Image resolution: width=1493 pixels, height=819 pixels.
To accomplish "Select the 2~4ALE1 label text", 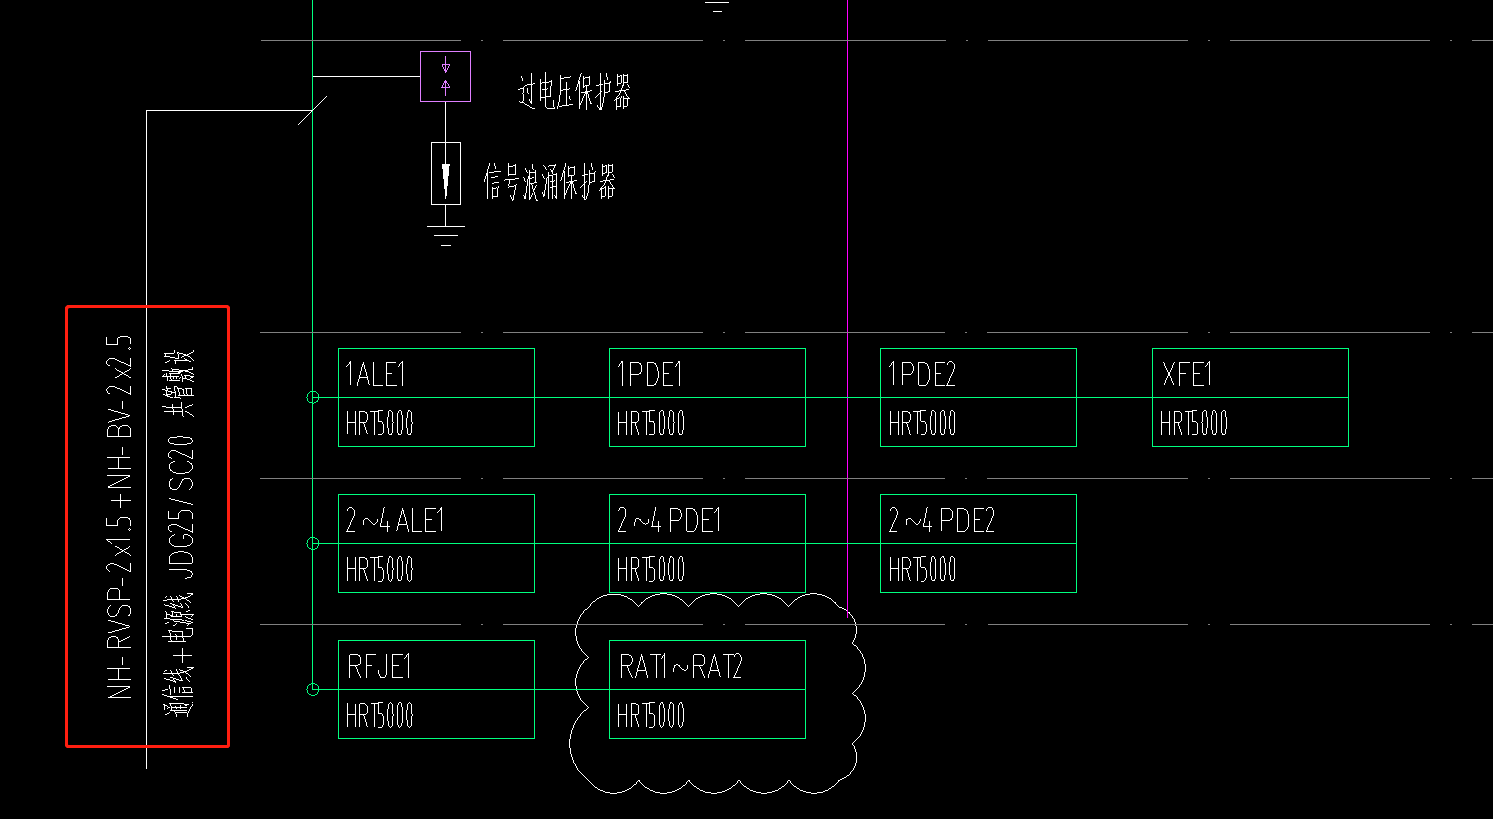I will pyautogui.click(x=394, y=520).
